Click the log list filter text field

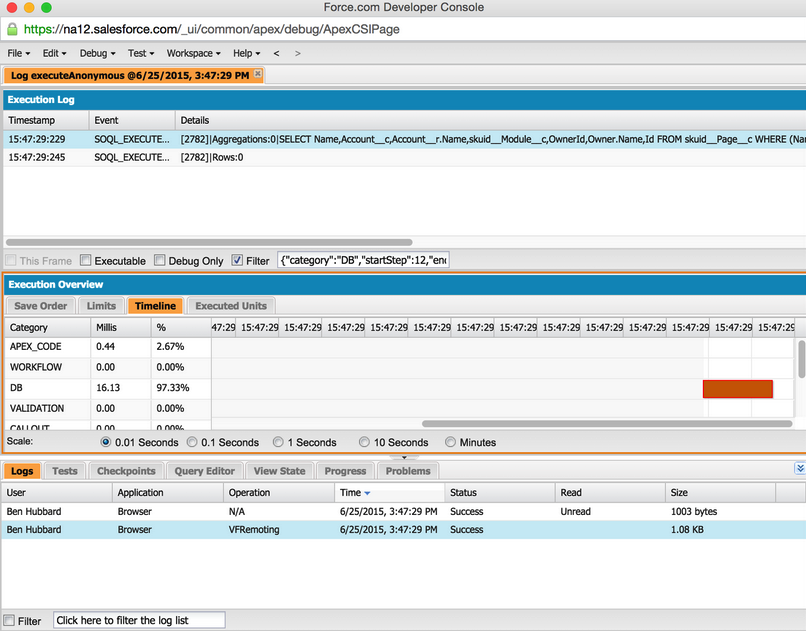[x=139, y=620]
